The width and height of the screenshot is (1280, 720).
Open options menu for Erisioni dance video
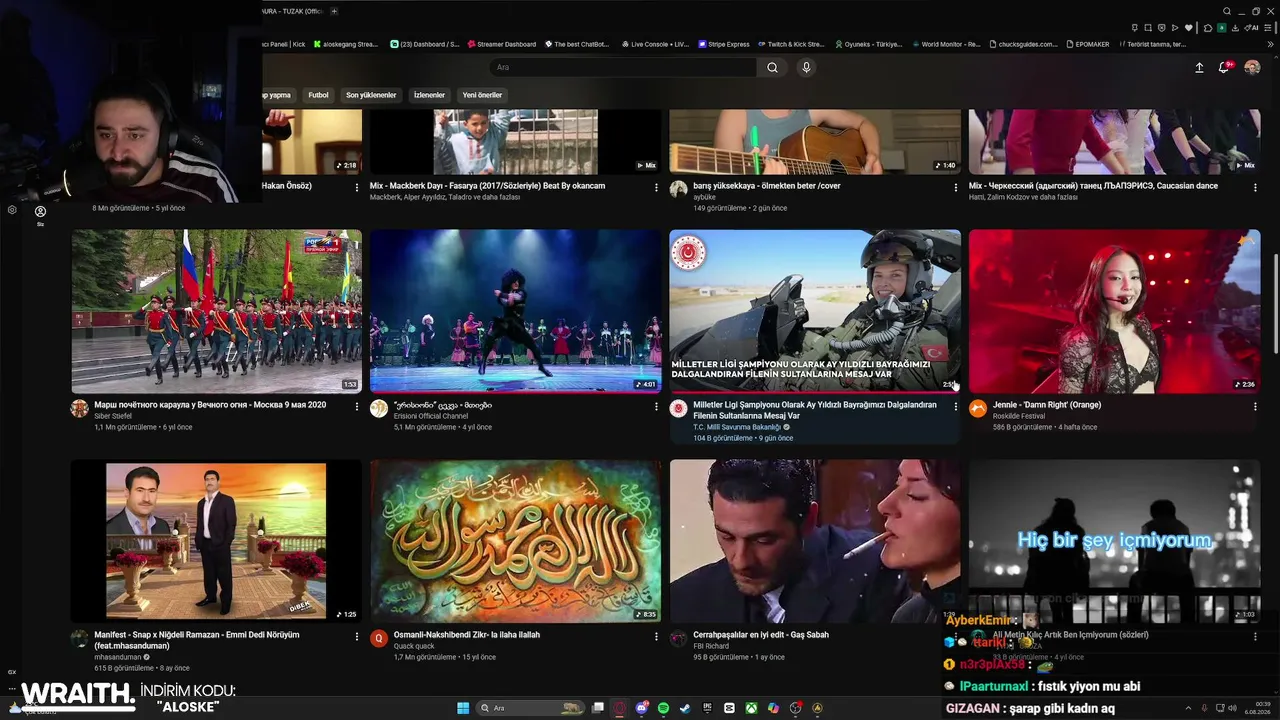pos(656,406)
